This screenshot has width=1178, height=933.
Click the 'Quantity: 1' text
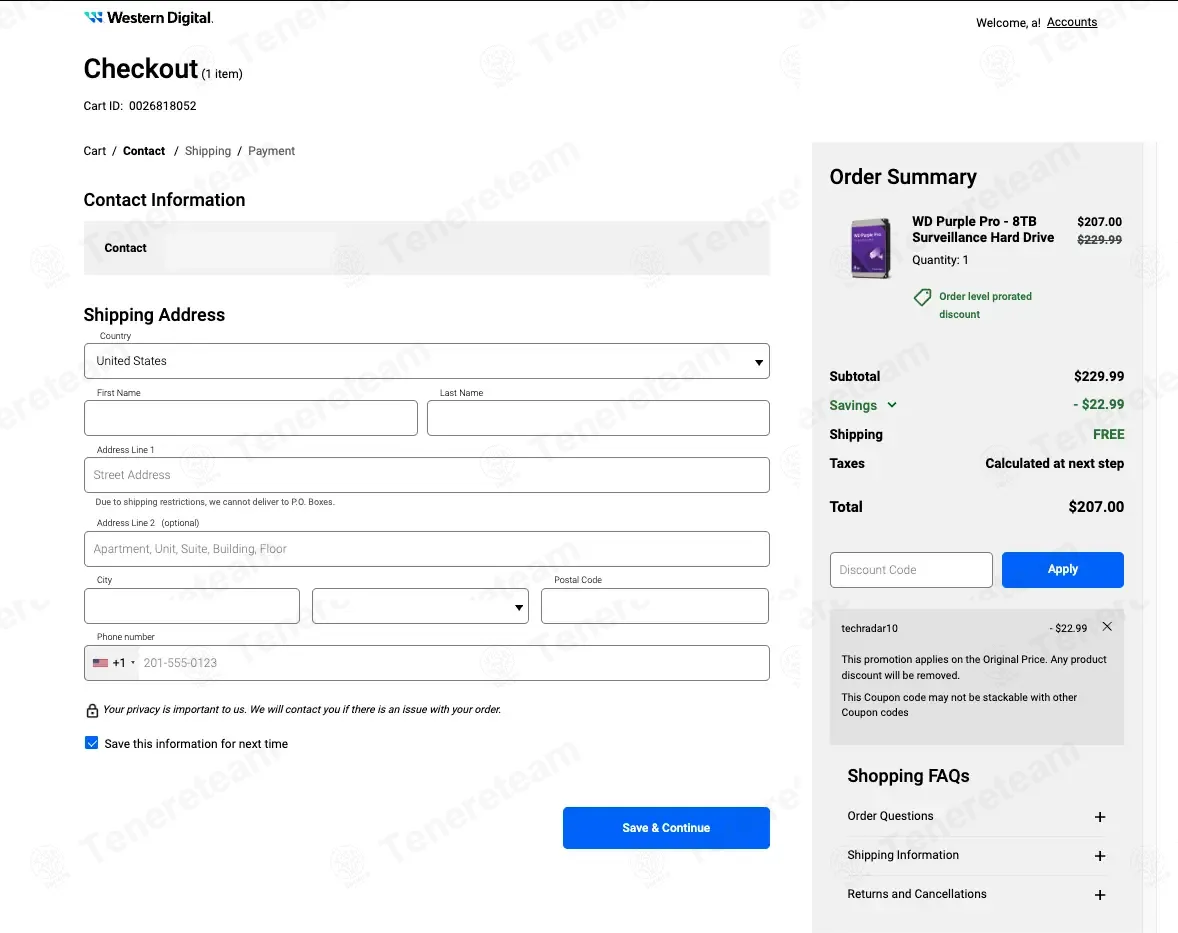[x=940, y=260]
